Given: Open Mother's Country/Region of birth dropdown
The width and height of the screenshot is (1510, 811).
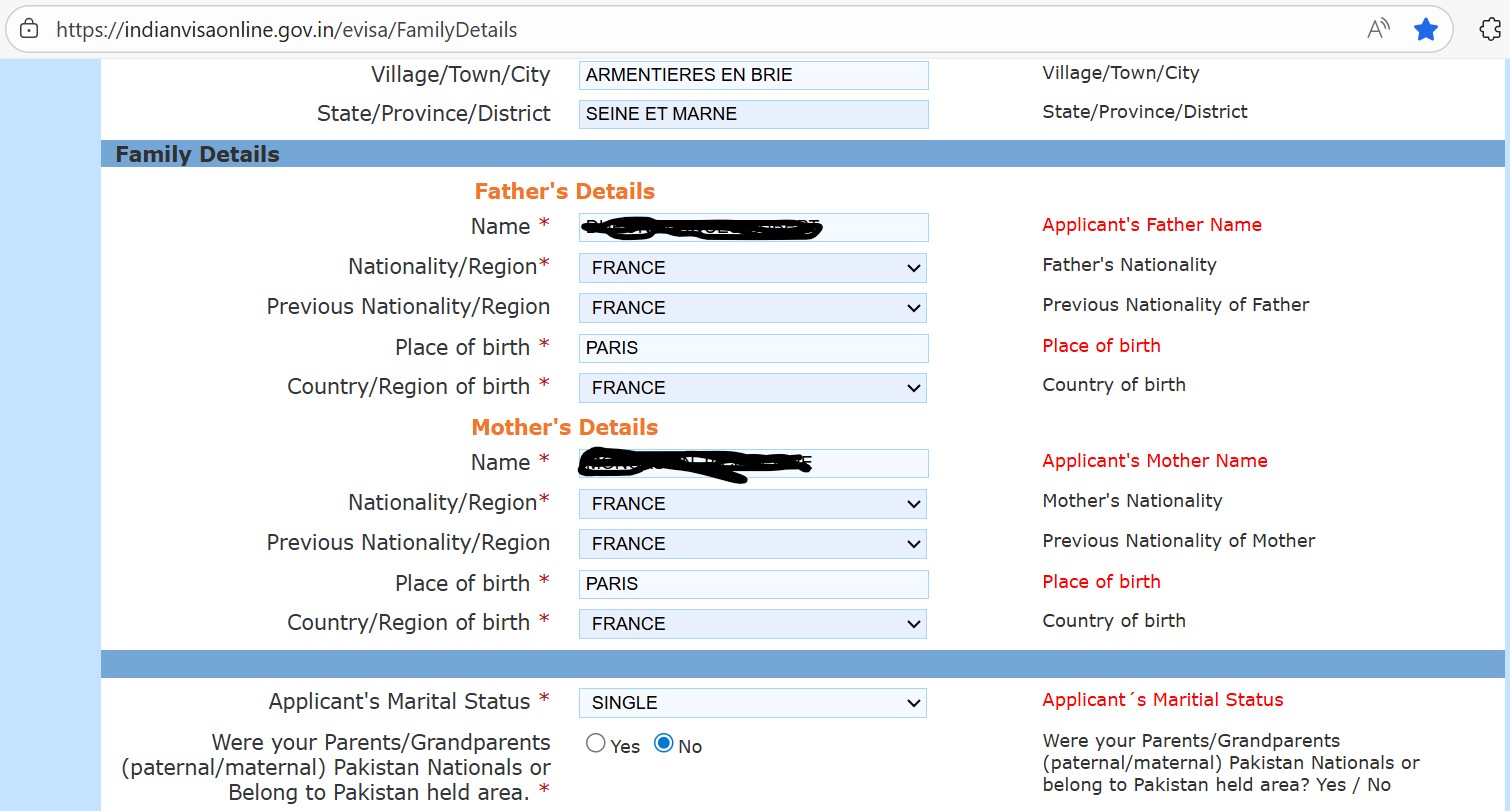Looking at the screenshot, I should point(752,624).
